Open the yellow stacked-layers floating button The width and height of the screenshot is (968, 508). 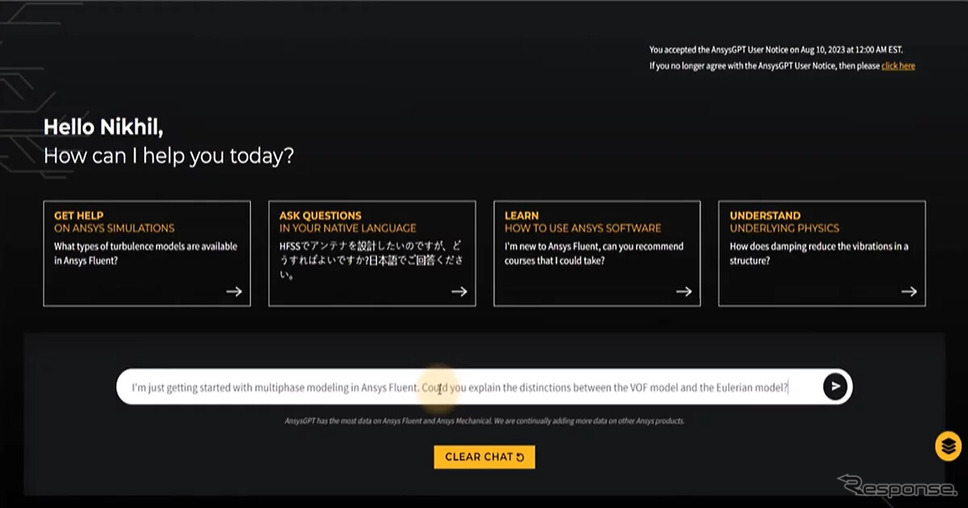(948, 445)
